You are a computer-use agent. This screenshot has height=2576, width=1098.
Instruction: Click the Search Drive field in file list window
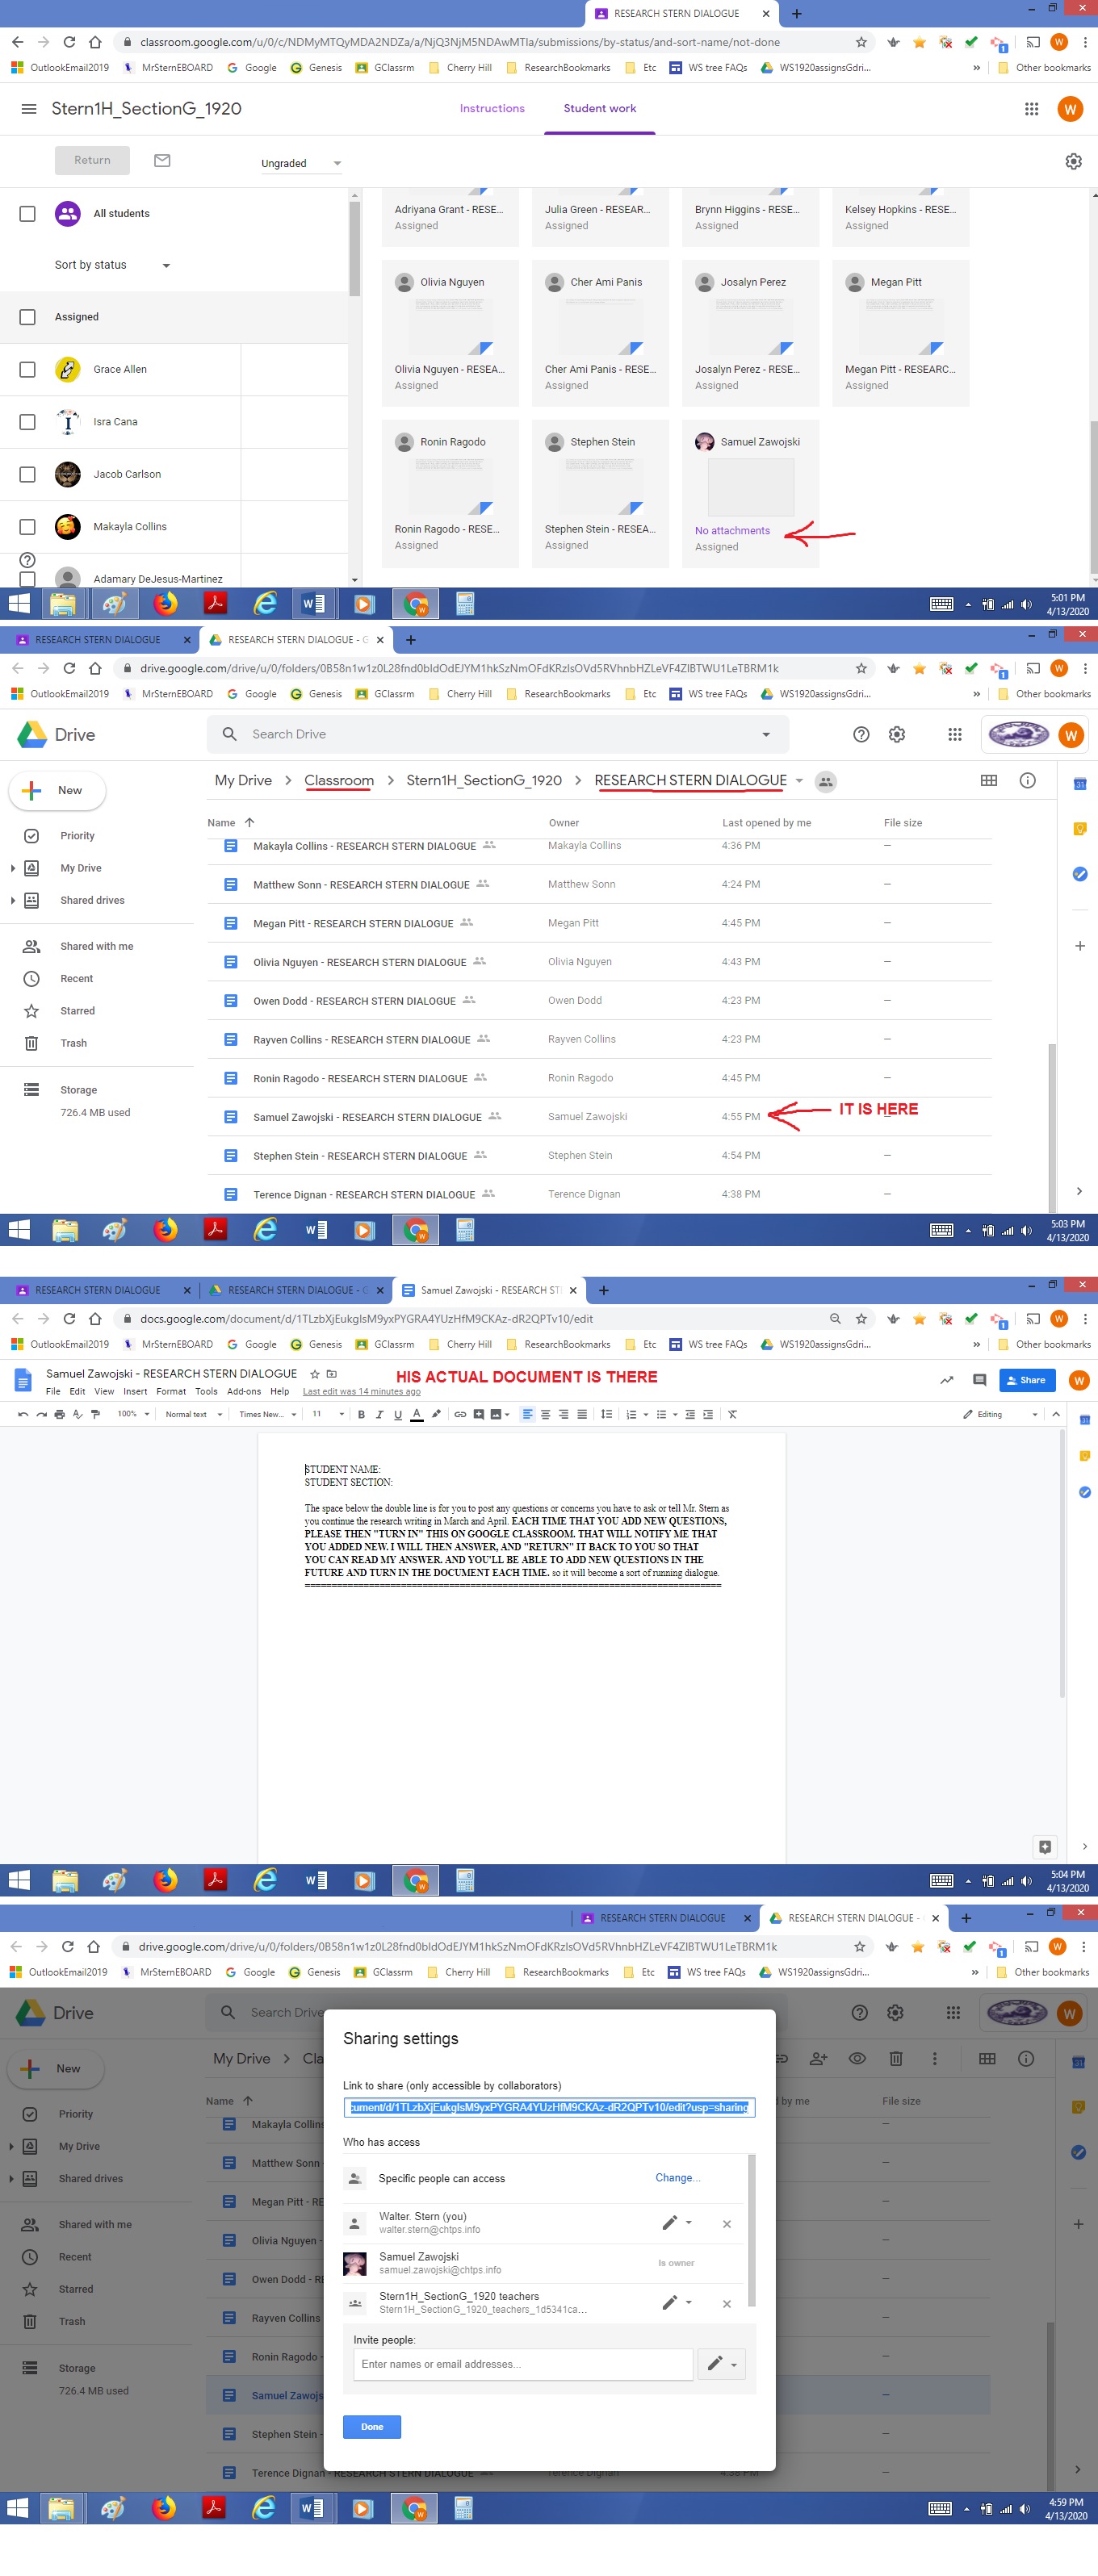click(x=498, y=735)
